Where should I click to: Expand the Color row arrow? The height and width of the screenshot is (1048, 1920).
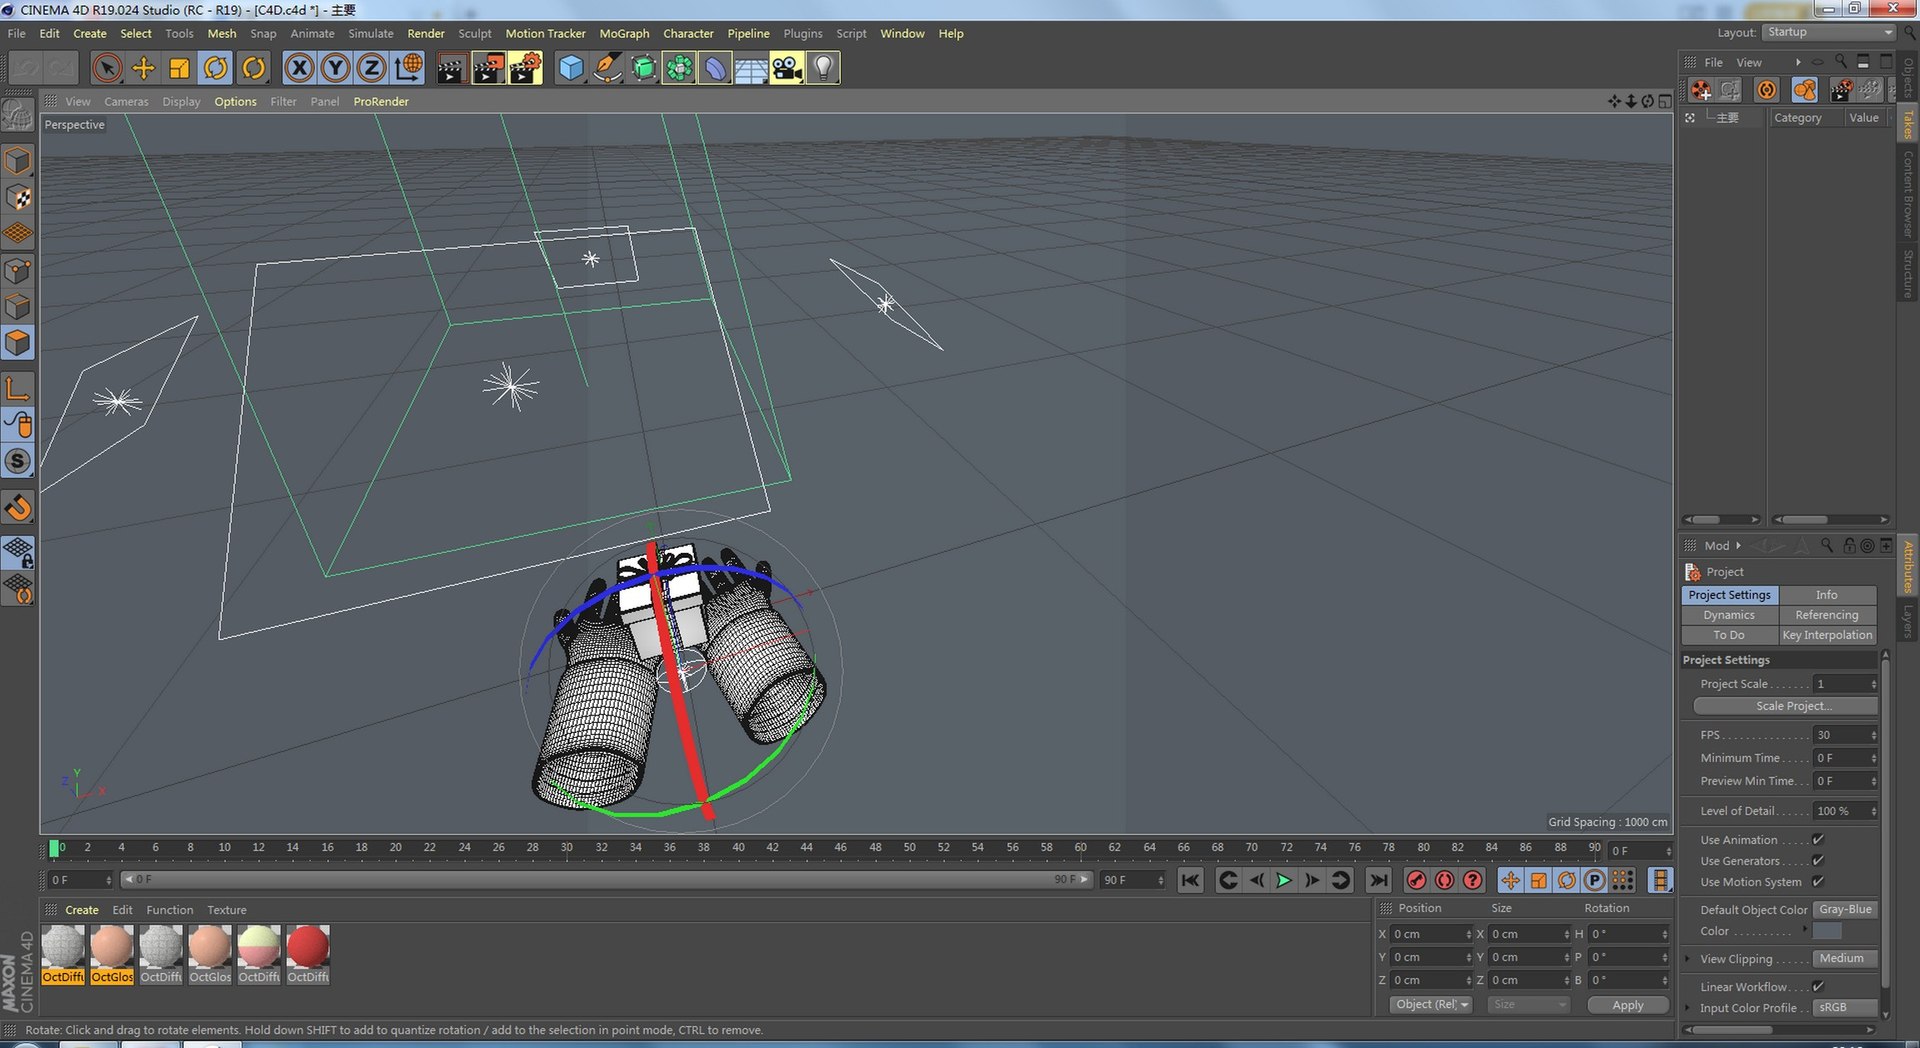[x=1805, y=930]
